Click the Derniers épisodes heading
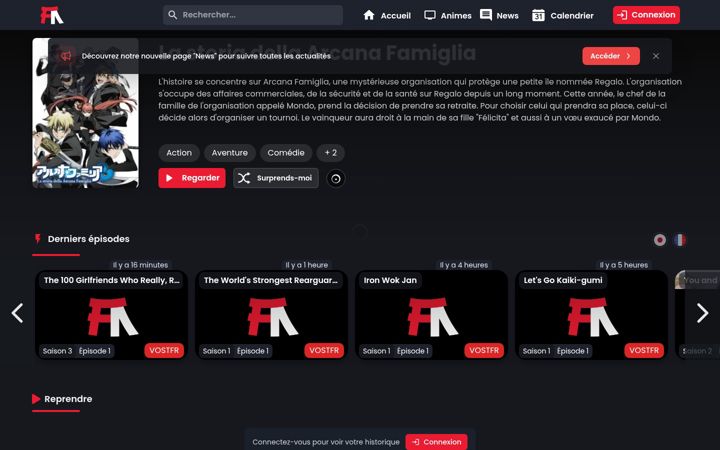The width and height of the screenshot is (720, 450). (89, 239)
